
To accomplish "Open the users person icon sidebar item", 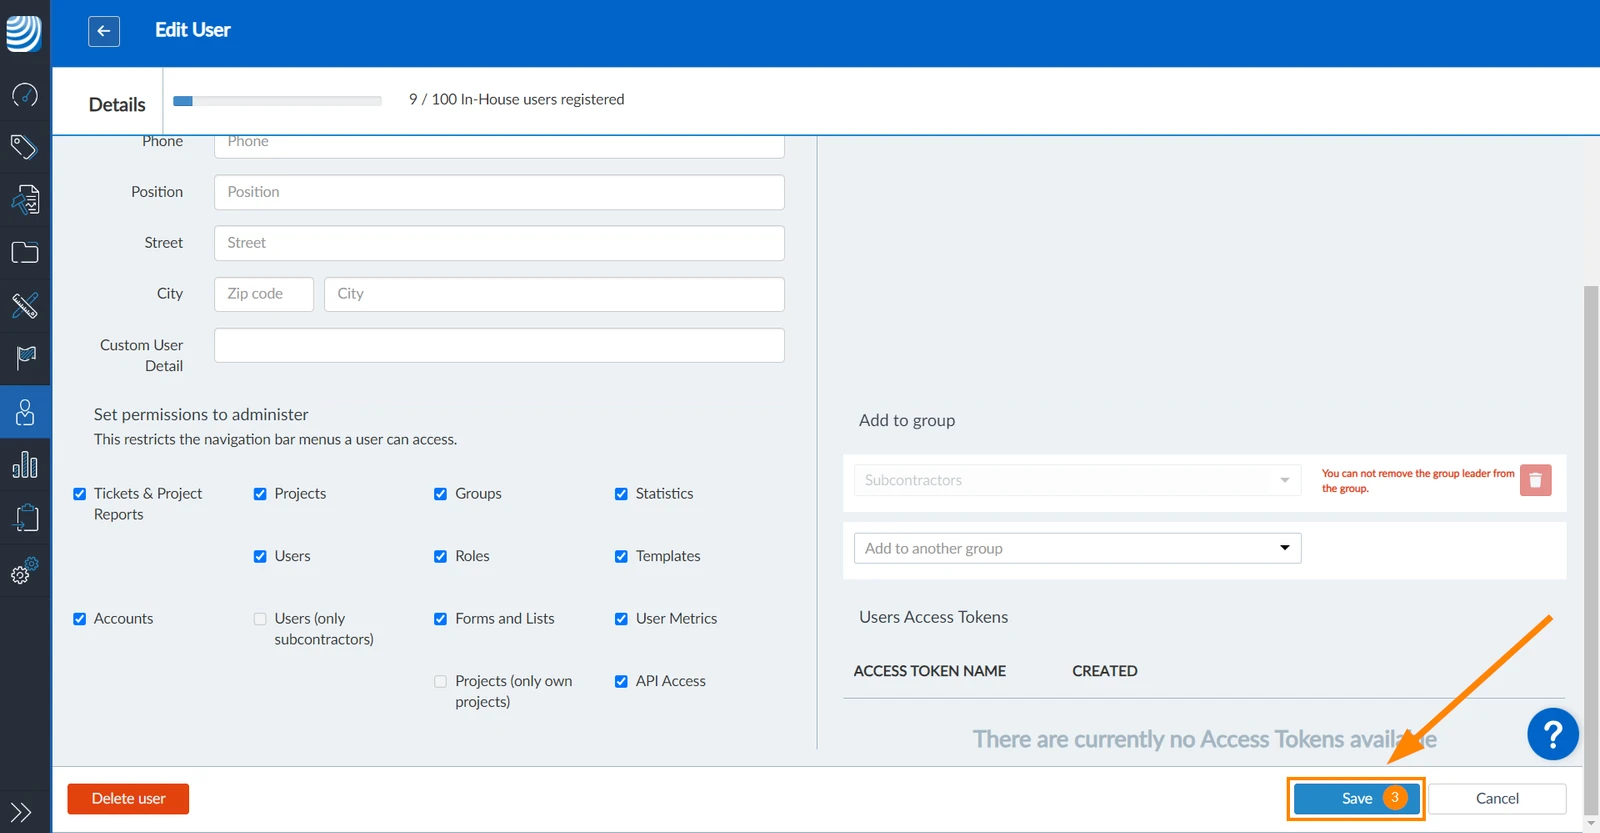I will (x=25, y=412).
